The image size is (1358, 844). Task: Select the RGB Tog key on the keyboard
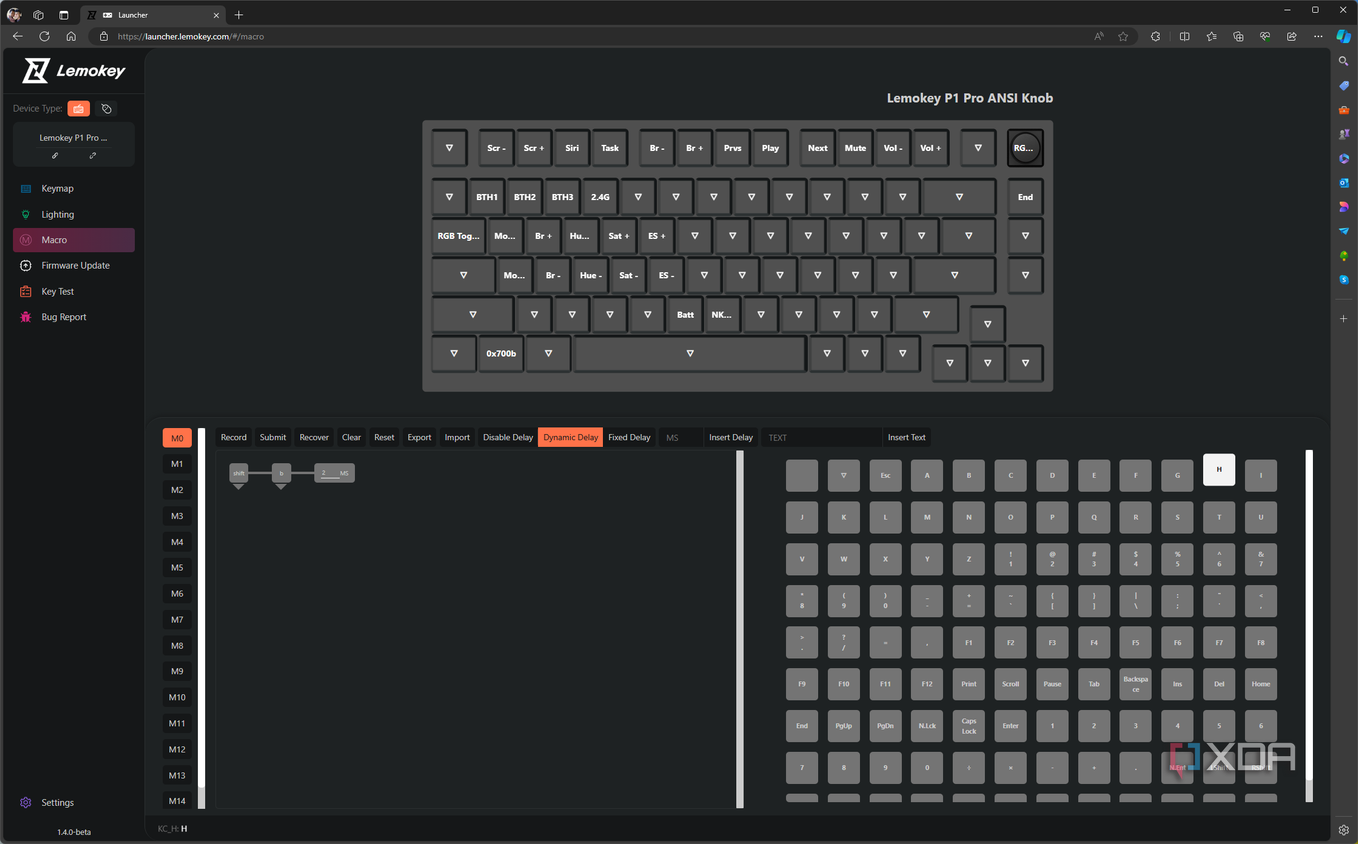pos(459,236)
